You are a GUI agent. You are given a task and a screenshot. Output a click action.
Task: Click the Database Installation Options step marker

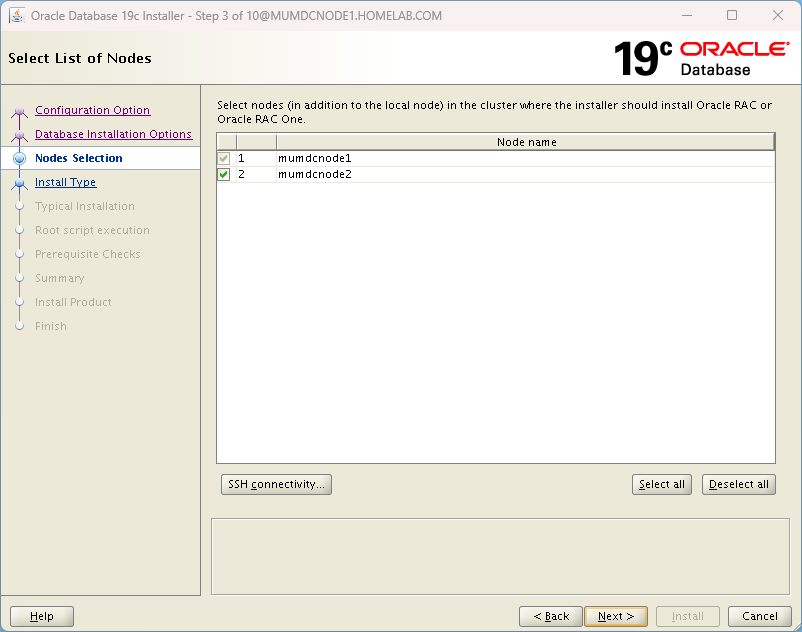(x=19, y=136)
